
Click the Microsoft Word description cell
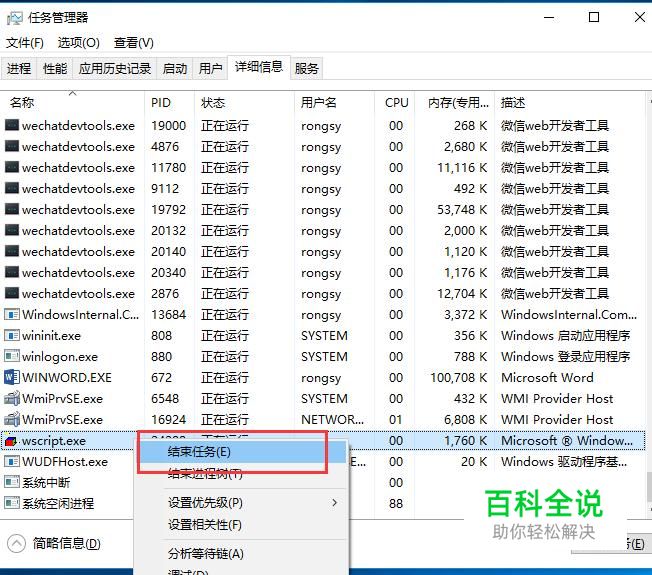click(x=547, y=378)
